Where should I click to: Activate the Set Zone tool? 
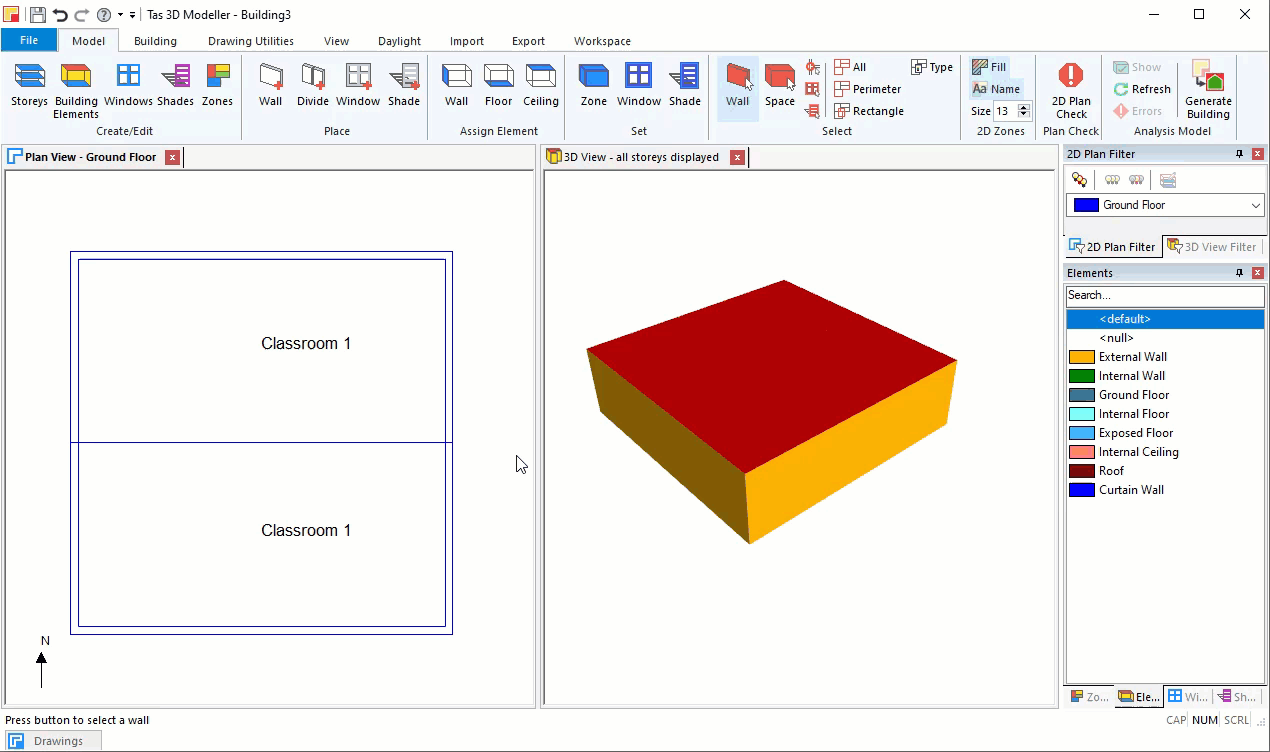tap(594, 85)
